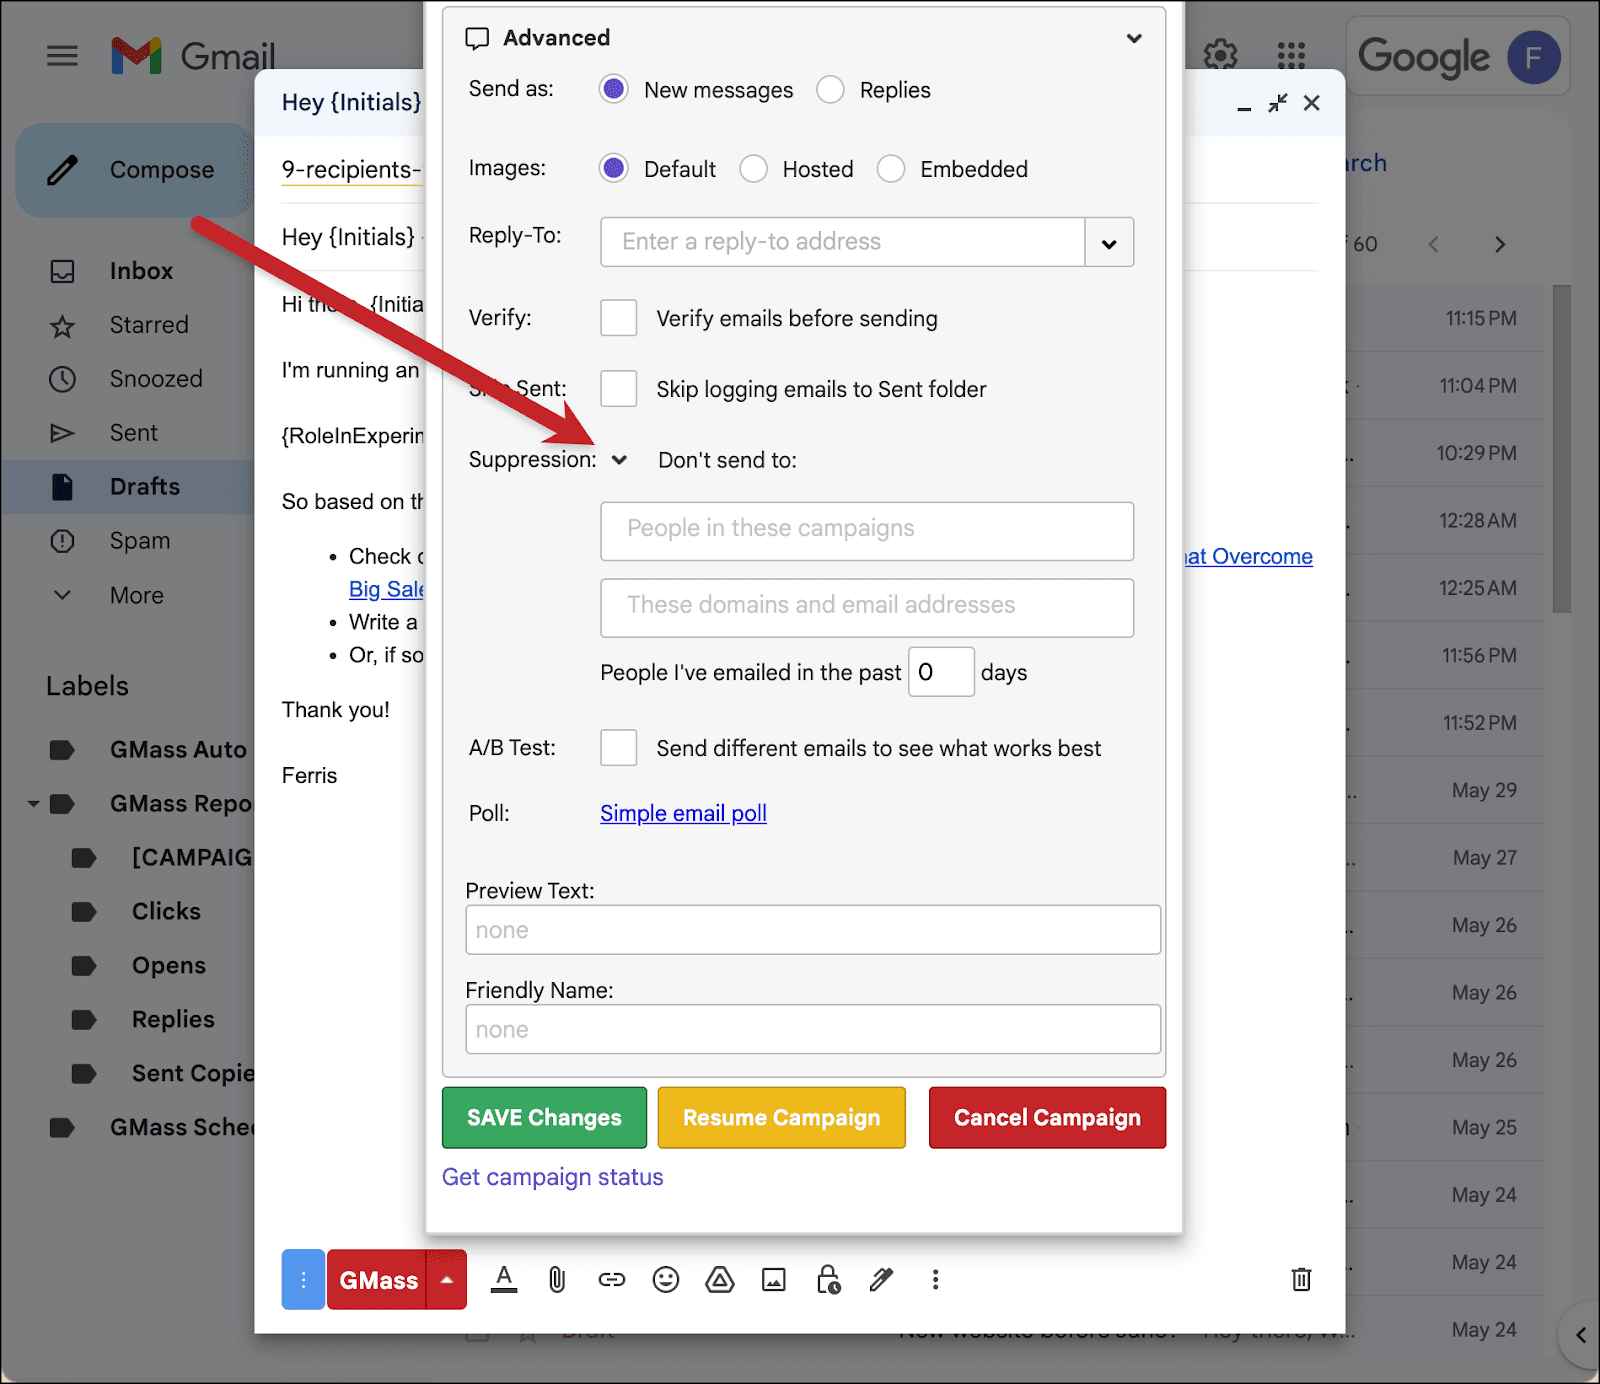Open the Get campaign status link
The height and width of the screenshot is (1384, 1600).
(552, 1177)
